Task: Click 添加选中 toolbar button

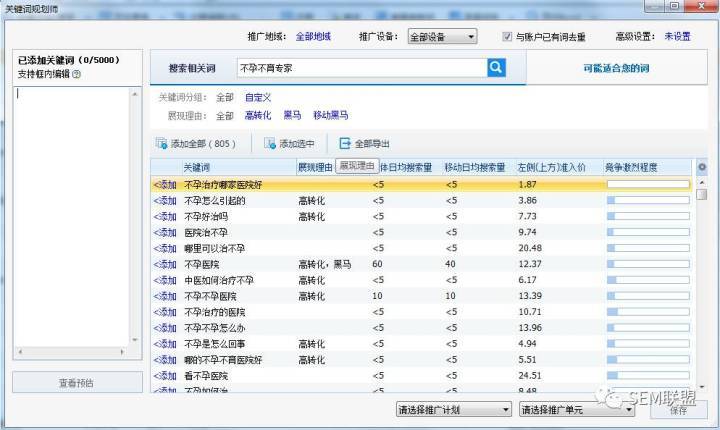Action: pyautogui.click(x=289, y=144)
